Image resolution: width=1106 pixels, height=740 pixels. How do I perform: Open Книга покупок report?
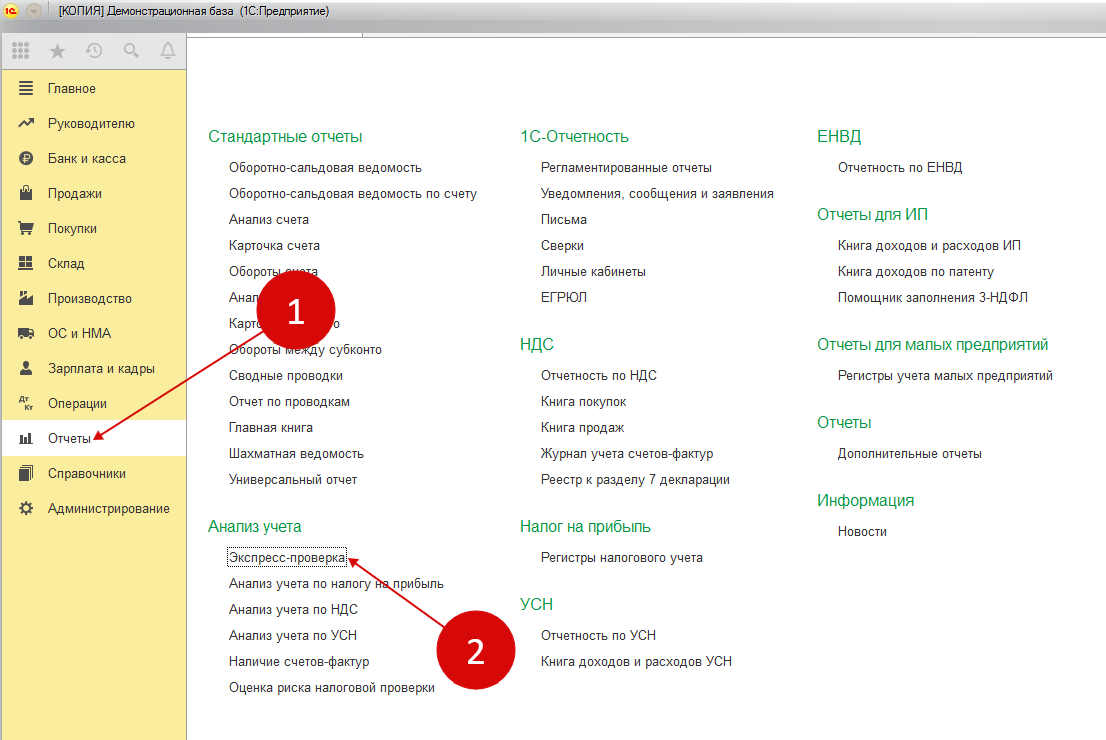(583, 402)
